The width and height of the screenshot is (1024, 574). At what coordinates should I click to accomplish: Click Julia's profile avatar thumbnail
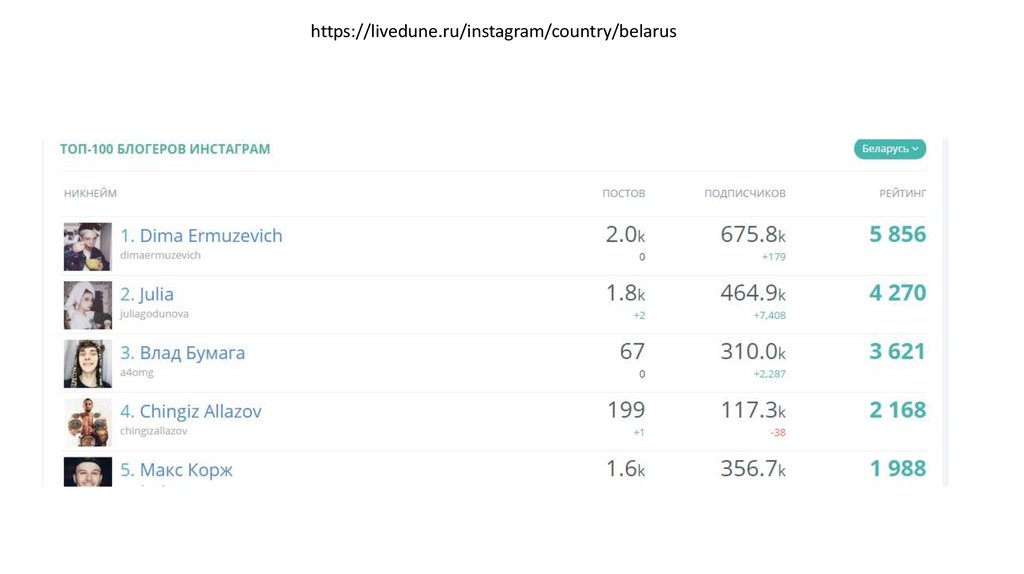(88, 305)
